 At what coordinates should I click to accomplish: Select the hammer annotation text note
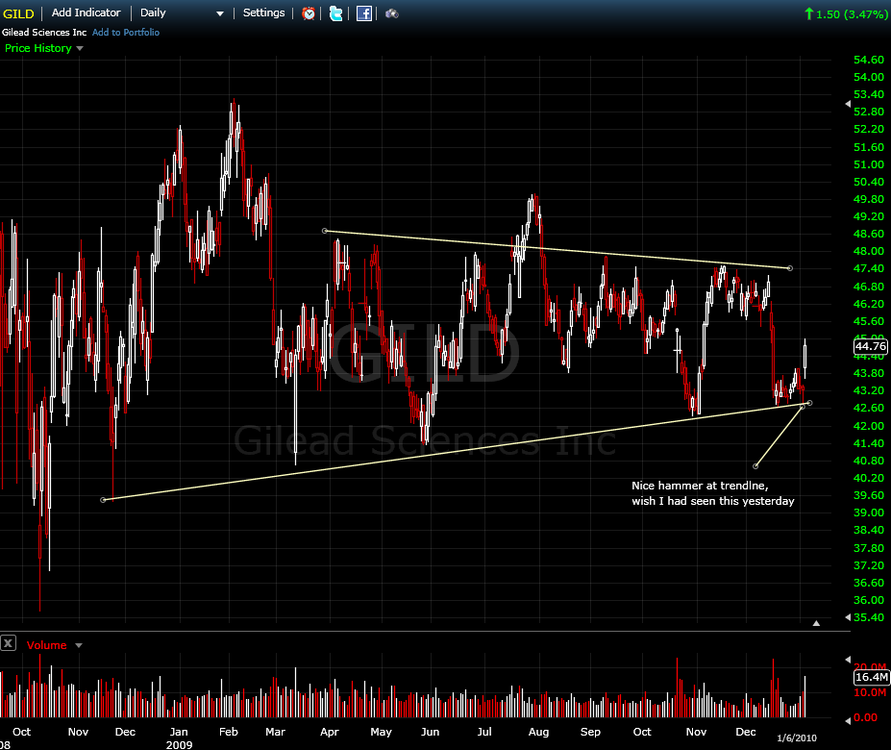pyautogui.click(x=713, y=493)
